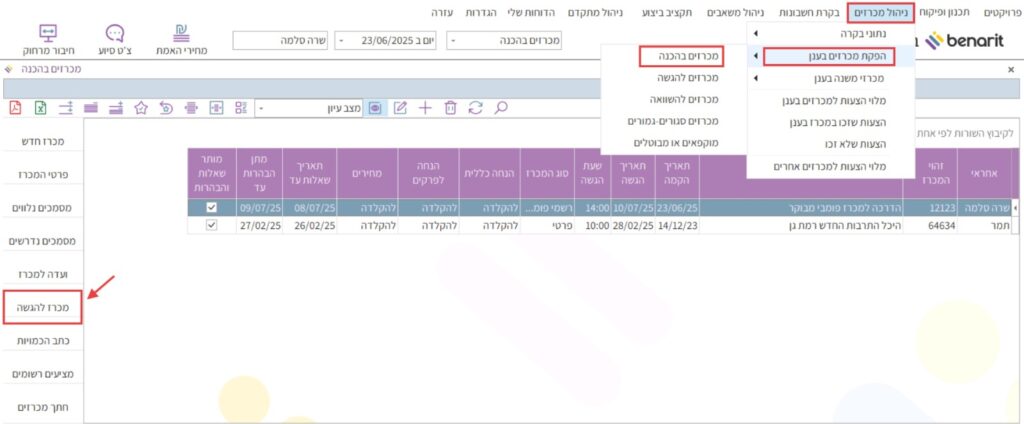The height and width of the screenshot is (424, 1024).
Task: Click the מכרז להגשה side button
Action: coord(41,307)
